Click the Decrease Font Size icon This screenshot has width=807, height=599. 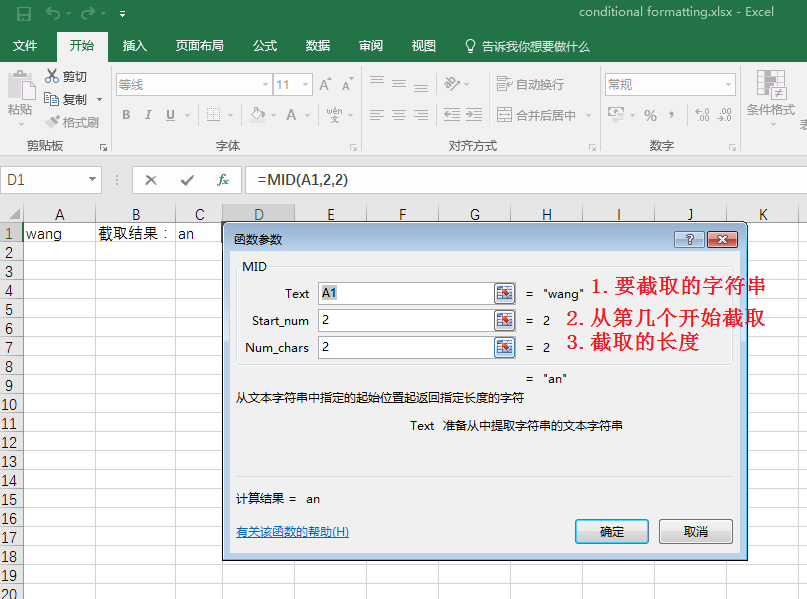click(348, 84)
